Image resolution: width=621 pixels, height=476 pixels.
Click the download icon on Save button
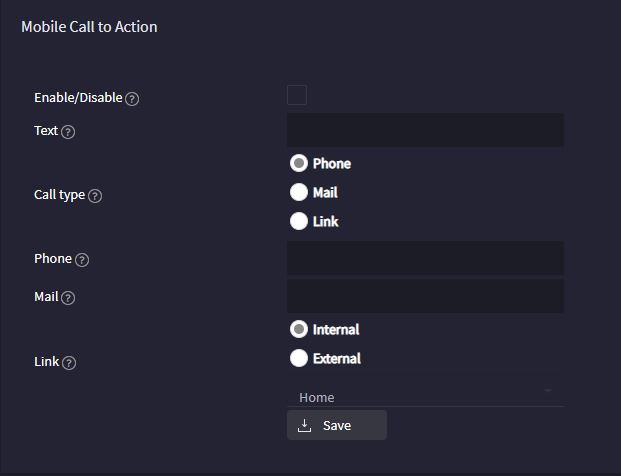pyautogui.click(x=304, y=425)
